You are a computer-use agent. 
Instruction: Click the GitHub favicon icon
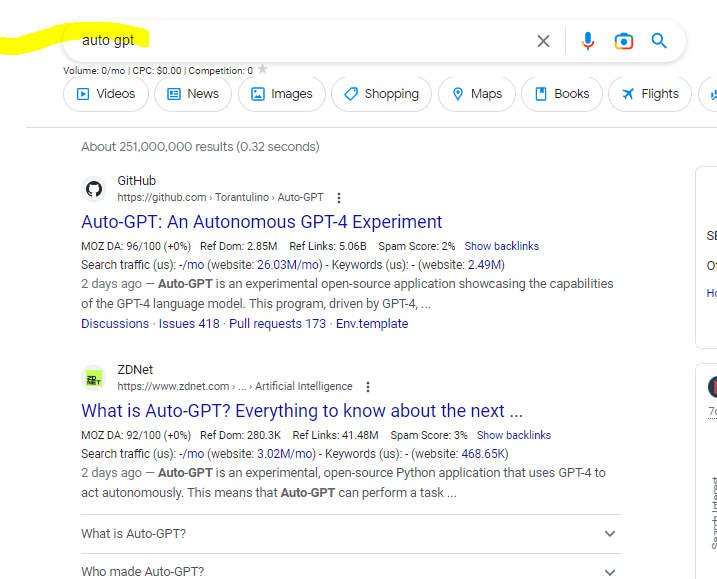point(94,189)
